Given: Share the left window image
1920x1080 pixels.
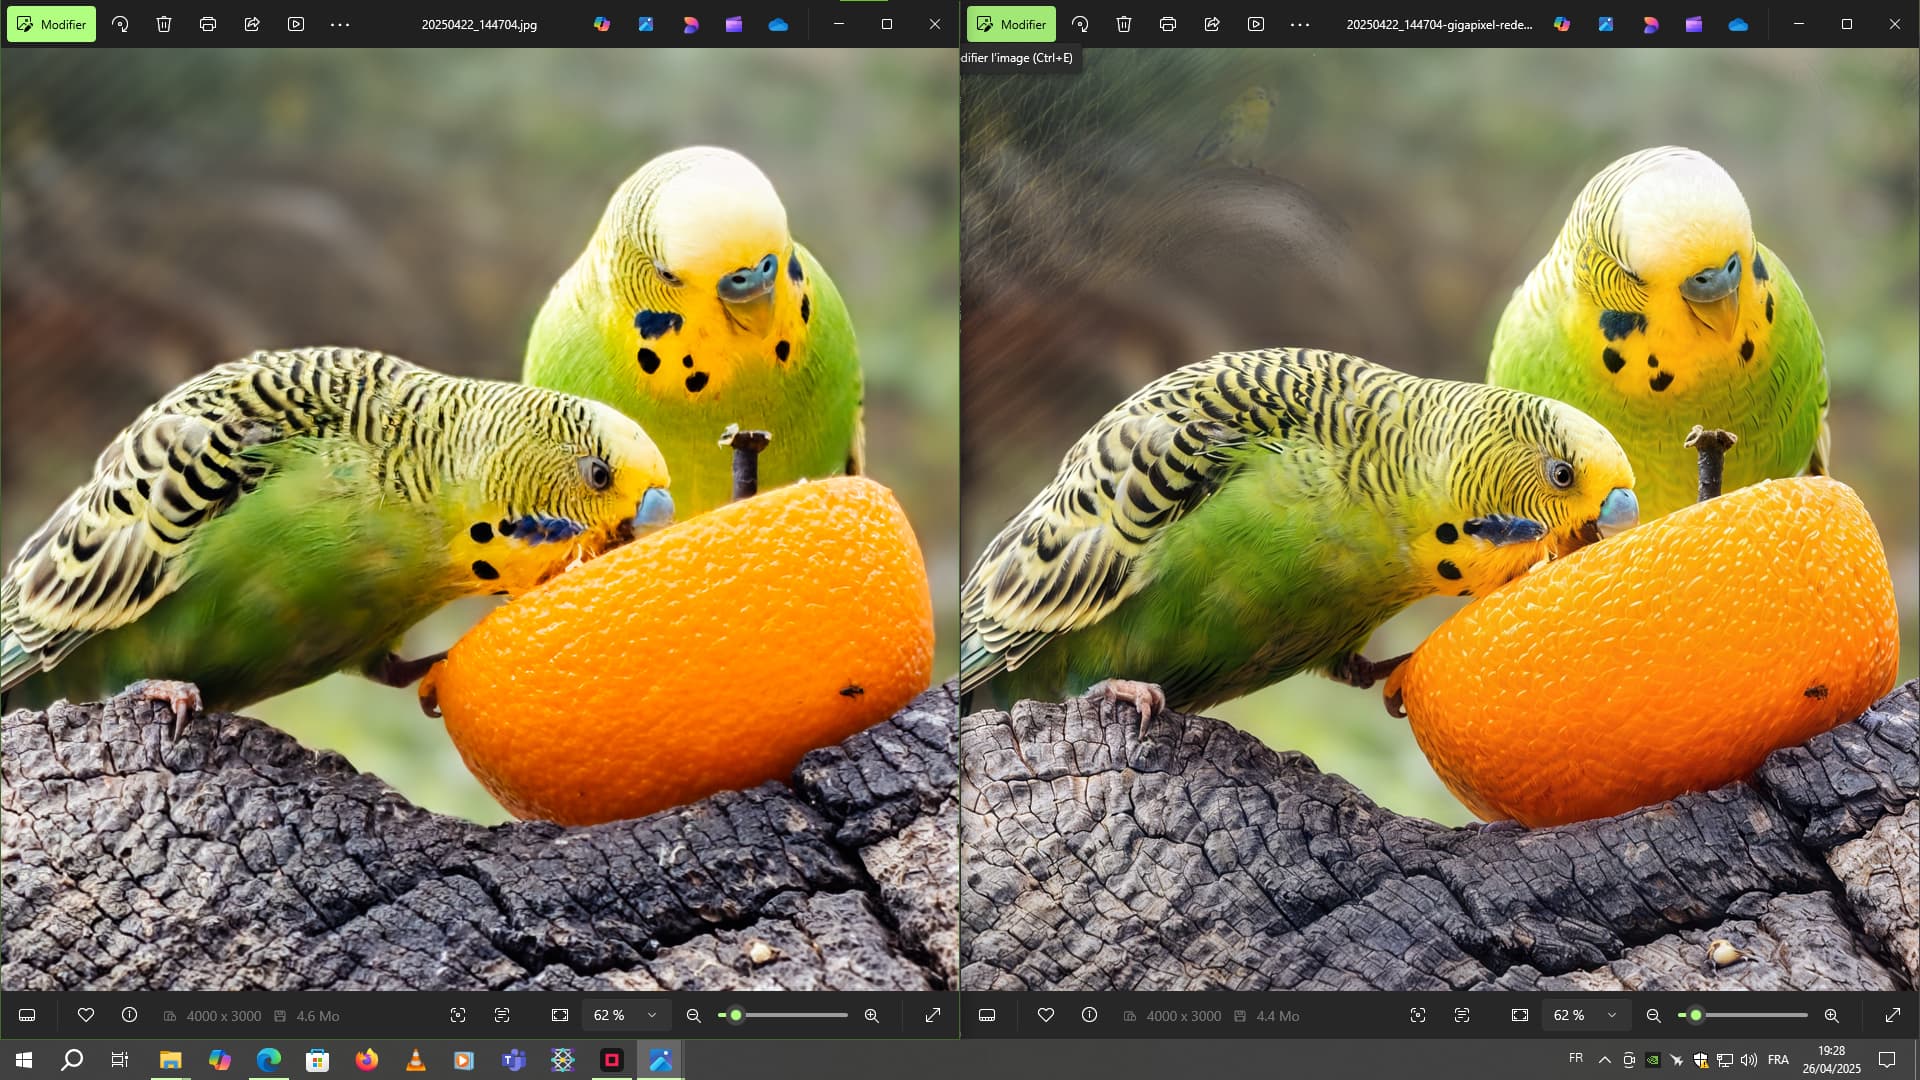Looking at the screenshot, I should [252, 24].
